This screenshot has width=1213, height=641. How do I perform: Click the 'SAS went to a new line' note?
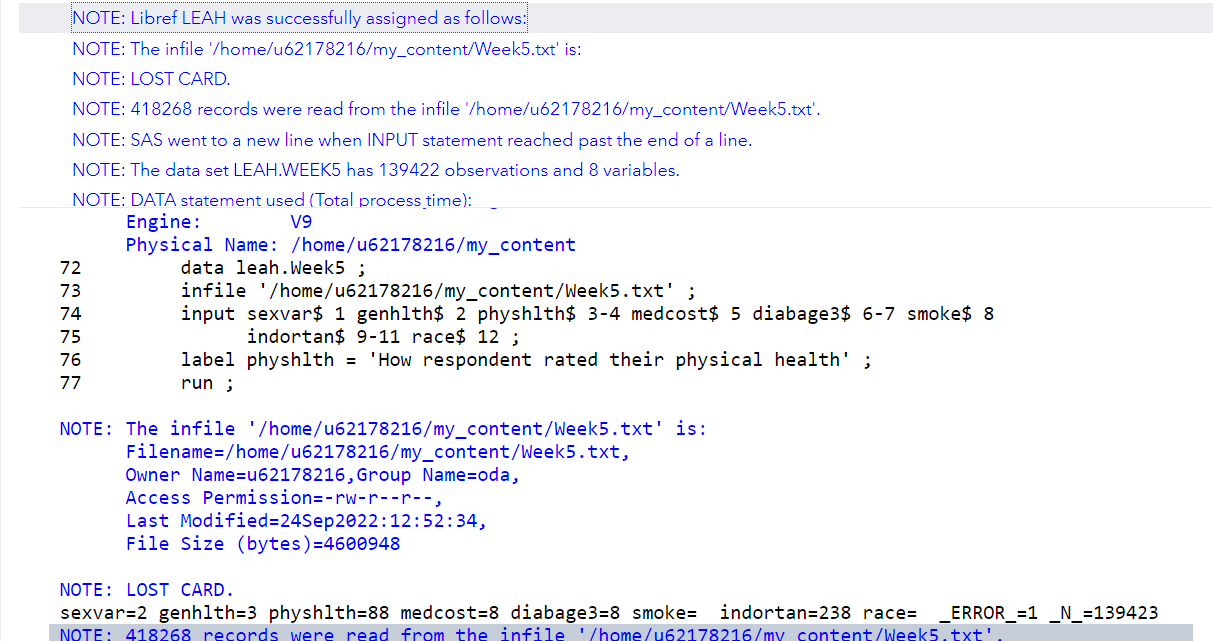coord(412,140)
